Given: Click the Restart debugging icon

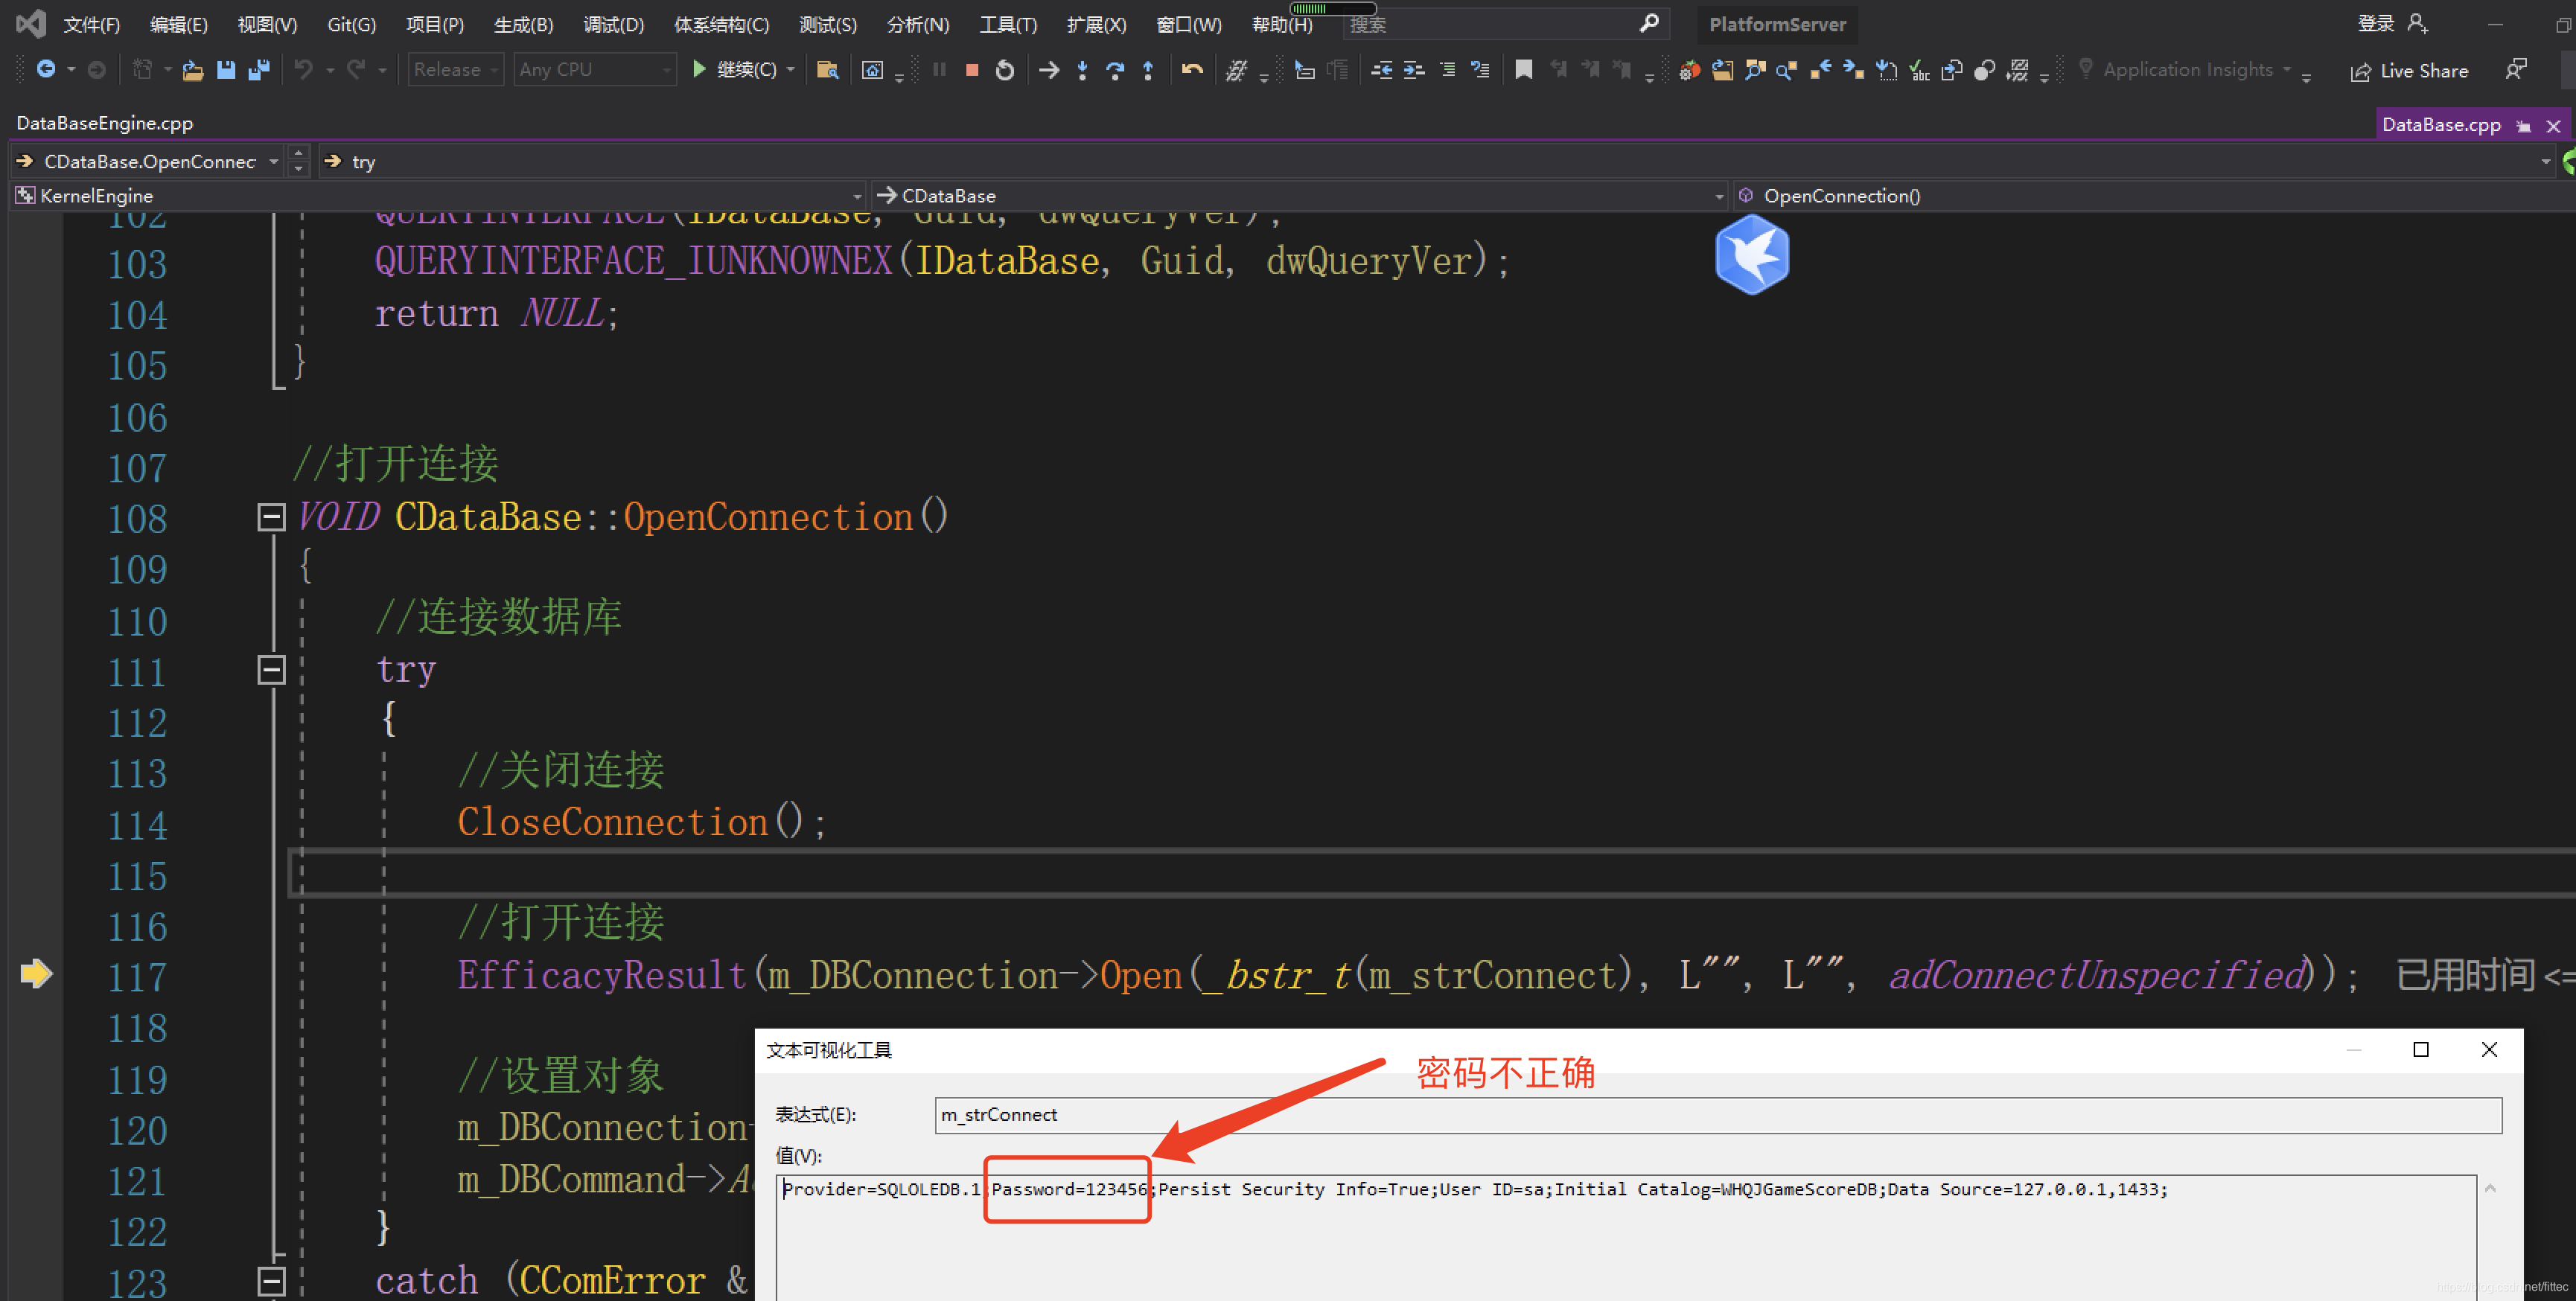Looking at the screenshot, I should click(x=1004, y=70).
